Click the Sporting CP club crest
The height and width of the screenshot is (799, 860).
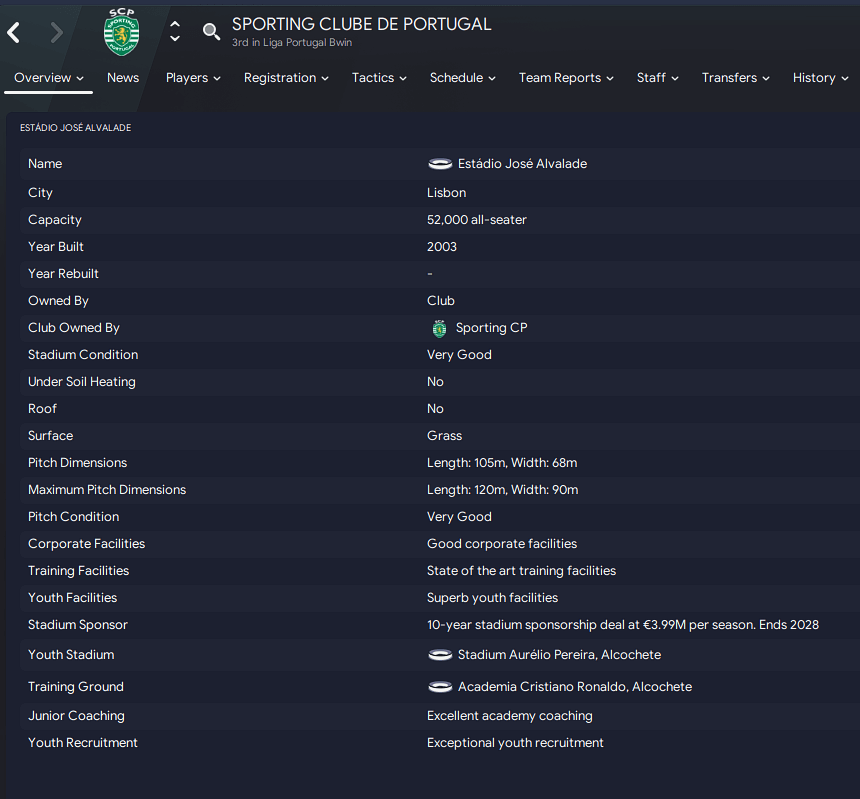(x=121, y=32)
